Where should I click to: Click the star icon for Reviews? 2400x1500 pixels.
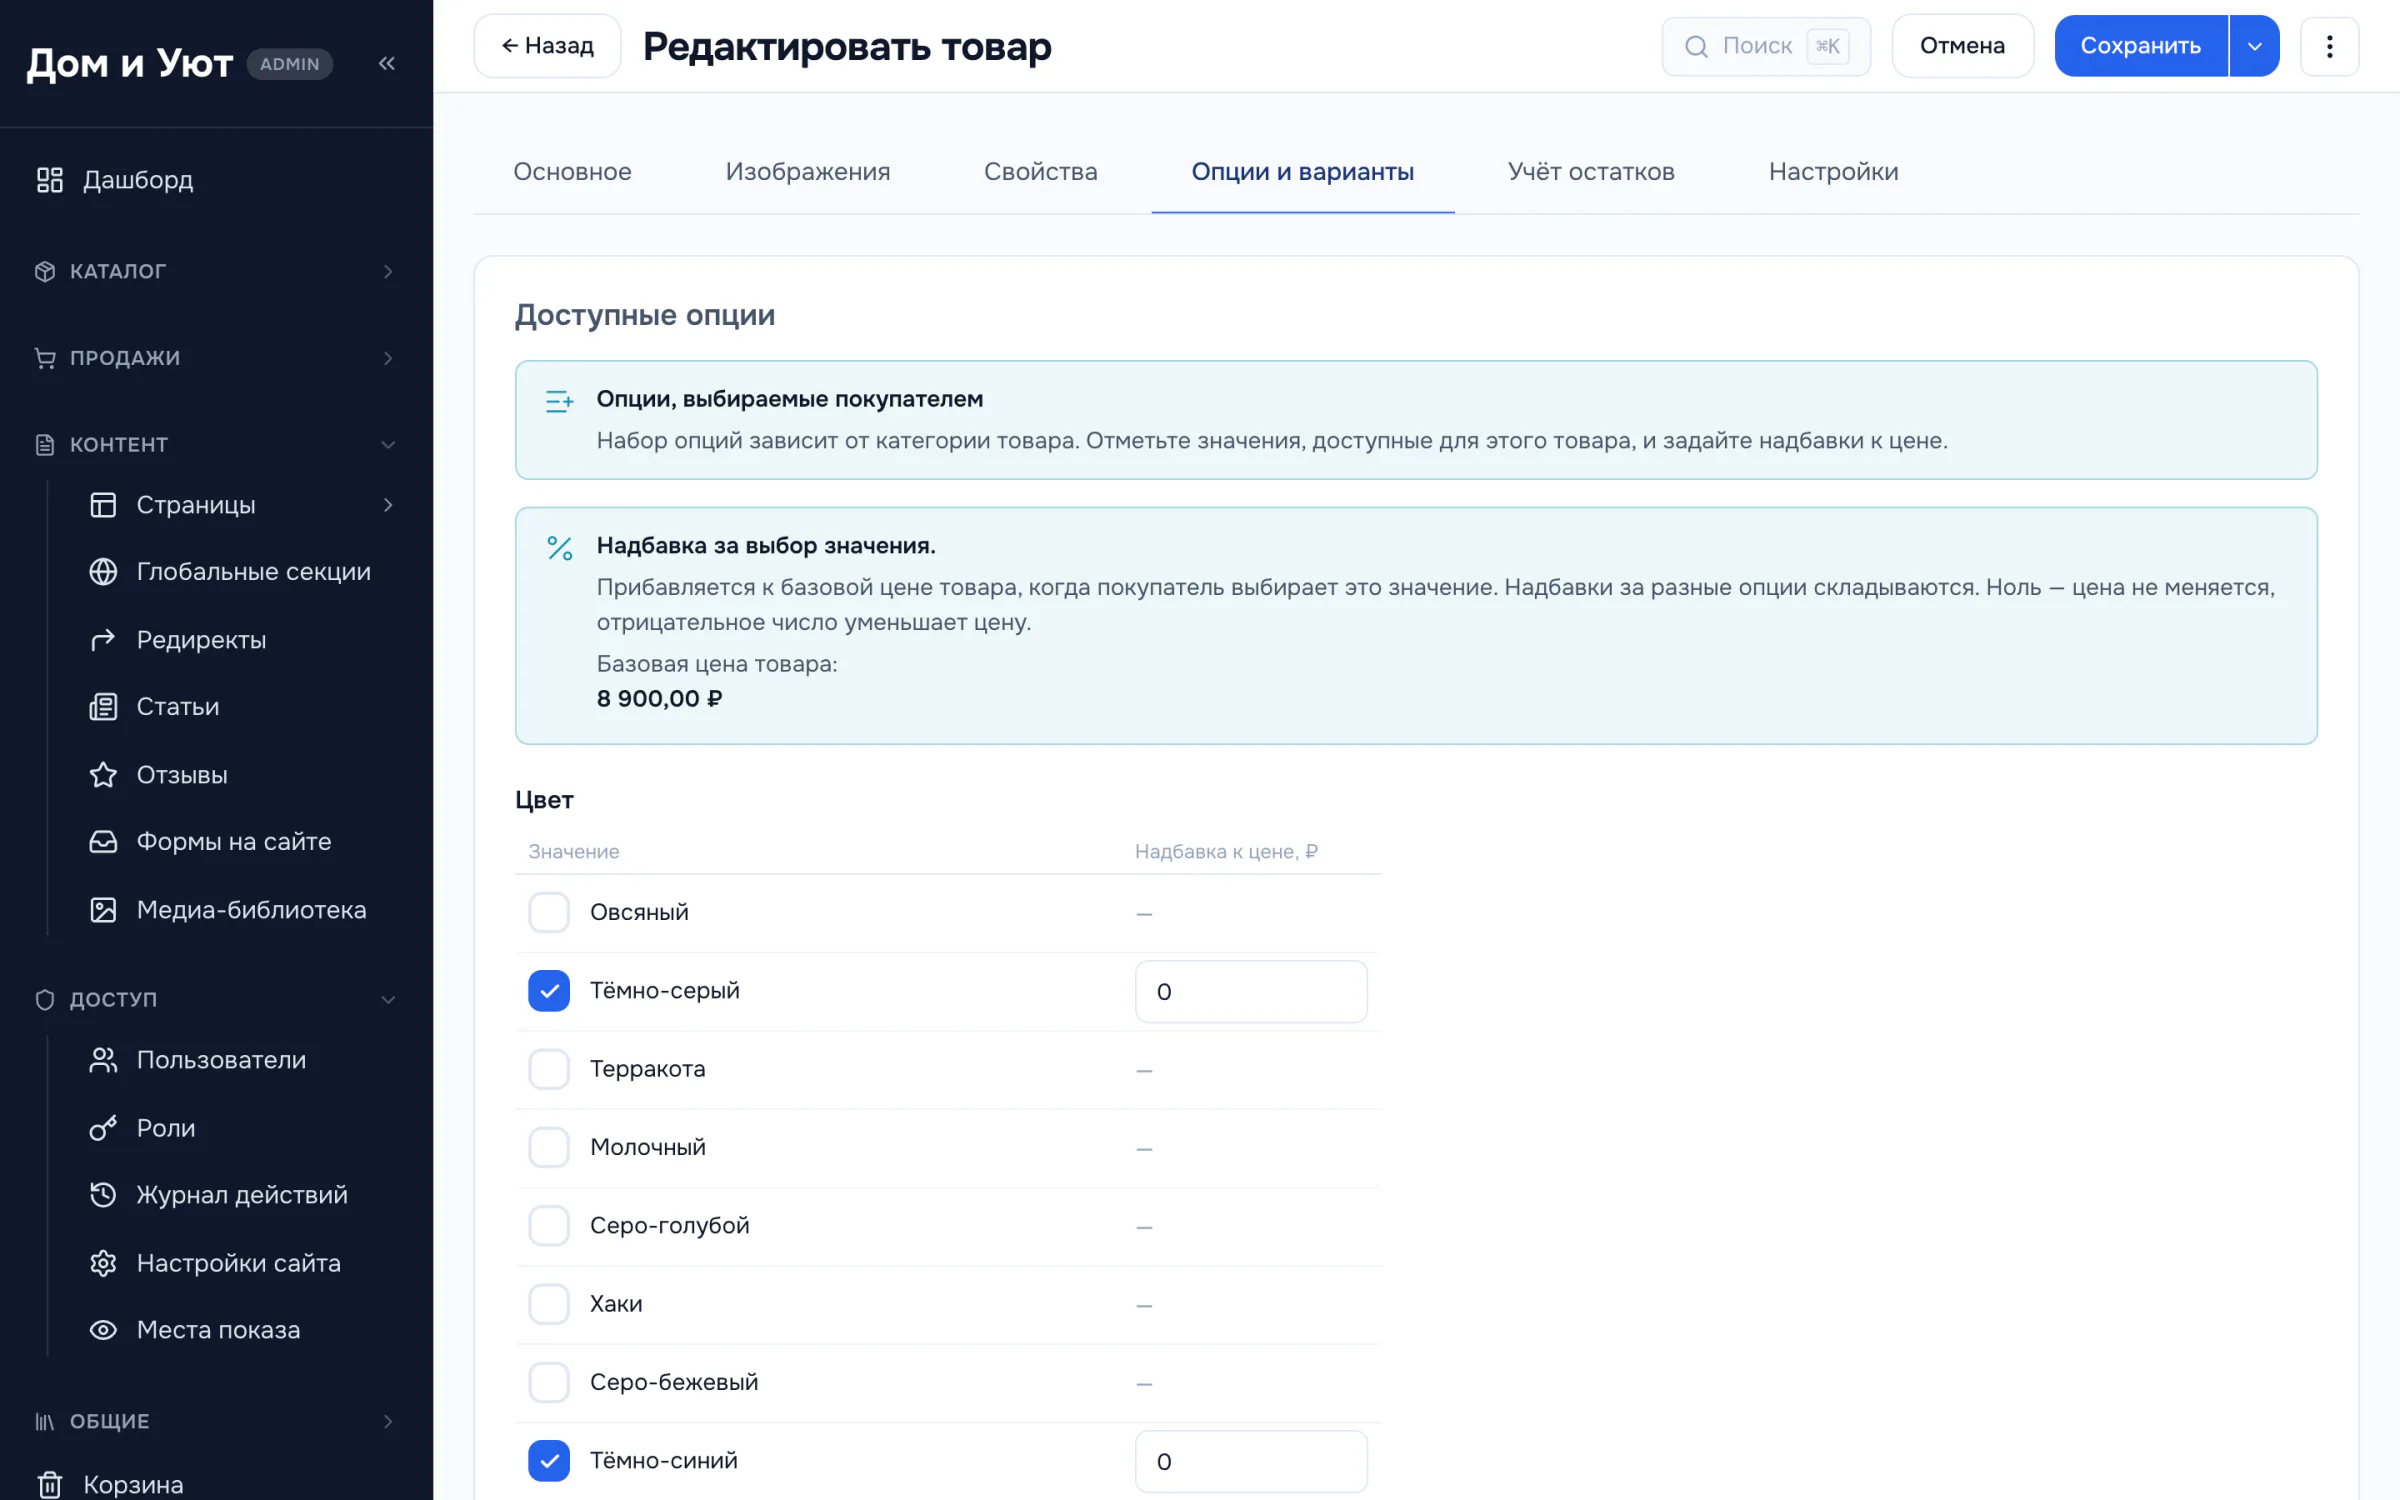point(103,774)
